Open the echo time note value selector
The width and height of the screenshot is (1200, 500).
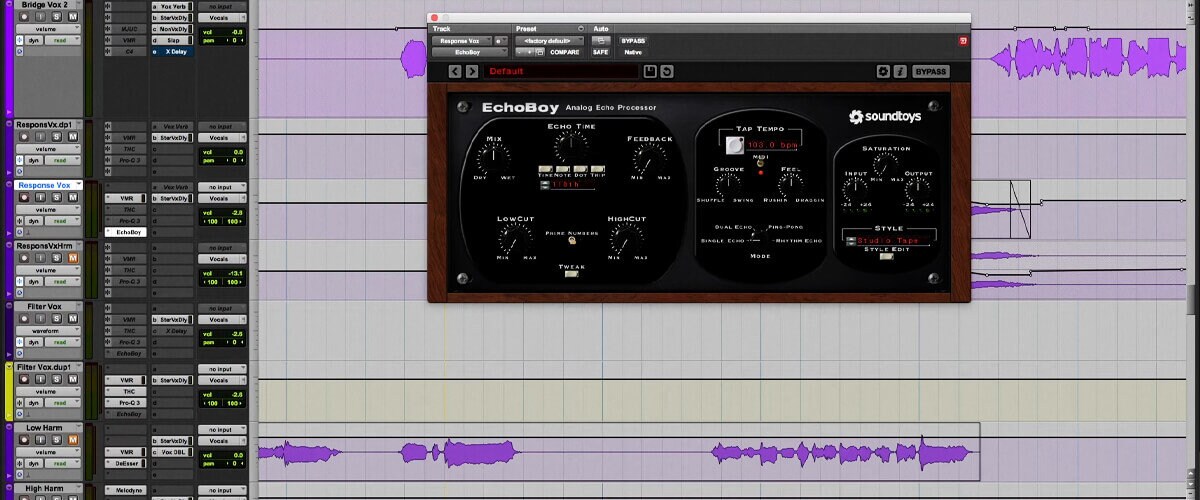(x=568, y=184)
